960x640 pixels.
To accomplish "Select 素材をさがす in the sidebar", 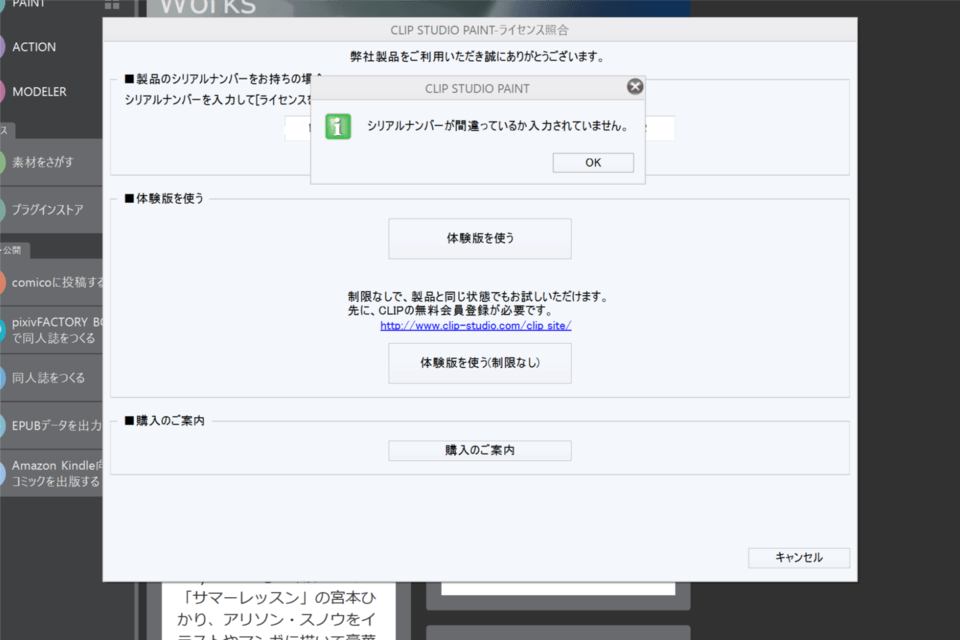I will (x=51, y=162).
